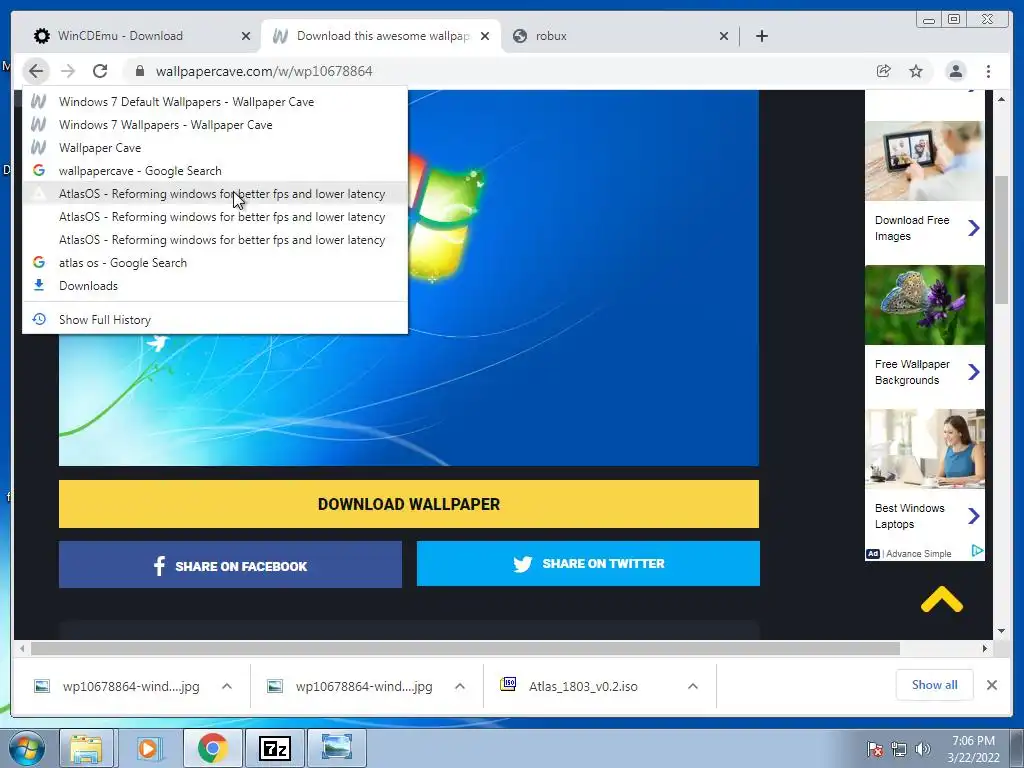Click the padlock site info icon
1024x768 pixels.
click(139, 71)
